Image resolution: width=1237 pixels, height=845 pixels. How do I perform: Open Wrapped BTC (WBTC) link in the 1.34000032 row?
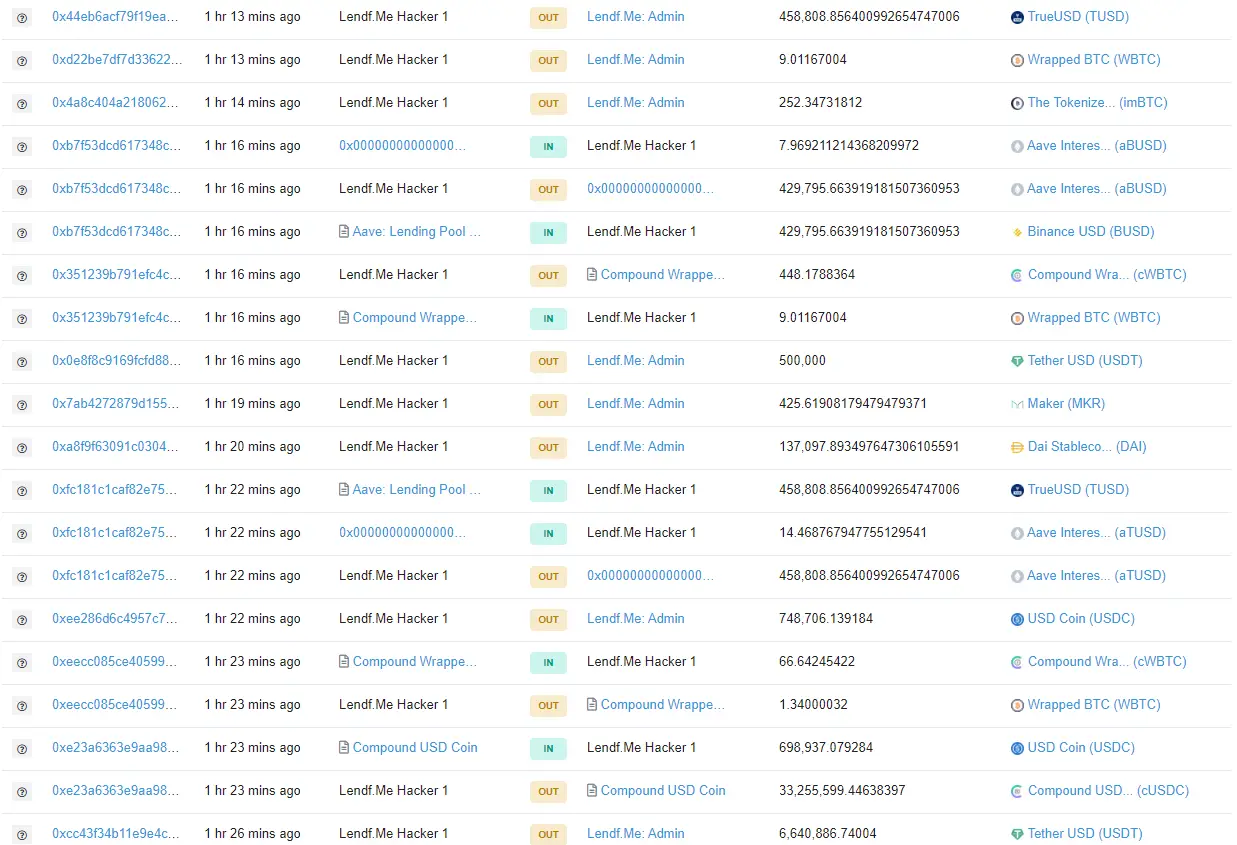click(x=1094, y=705)
